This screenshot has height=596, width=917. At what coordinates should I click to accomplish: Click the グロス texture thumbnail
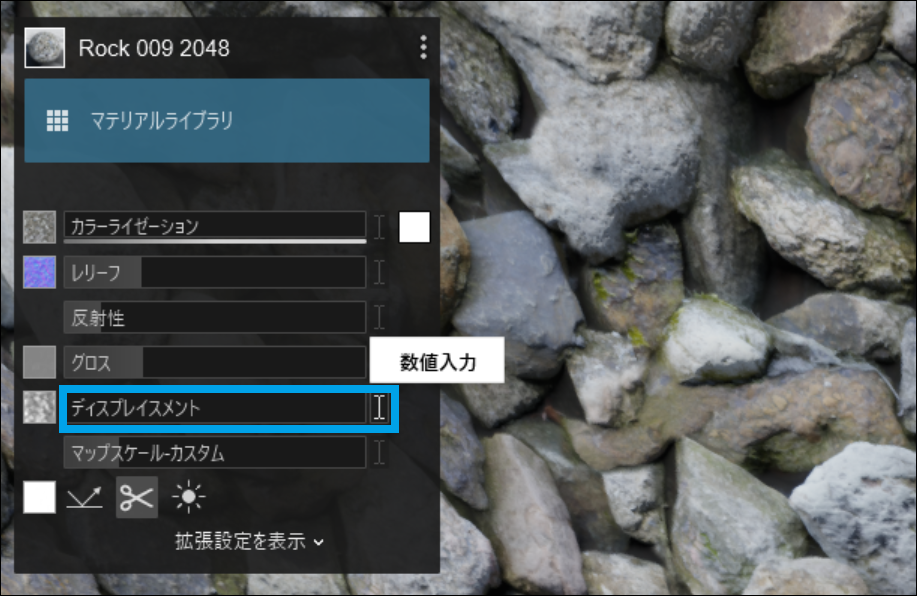(x=39, y=362)
